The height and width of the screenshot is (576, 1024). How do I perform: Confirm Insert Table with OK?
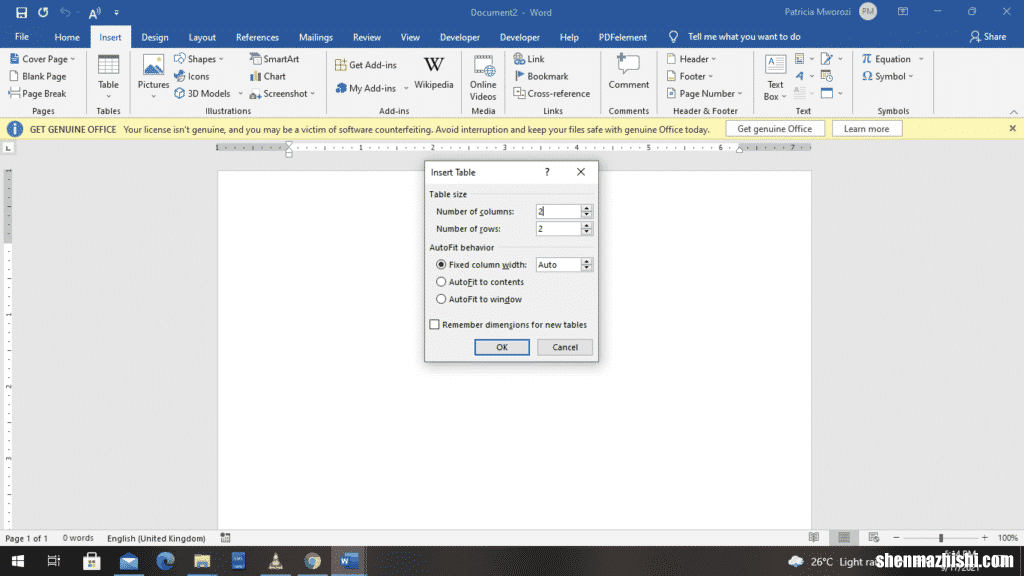[502, 347]
